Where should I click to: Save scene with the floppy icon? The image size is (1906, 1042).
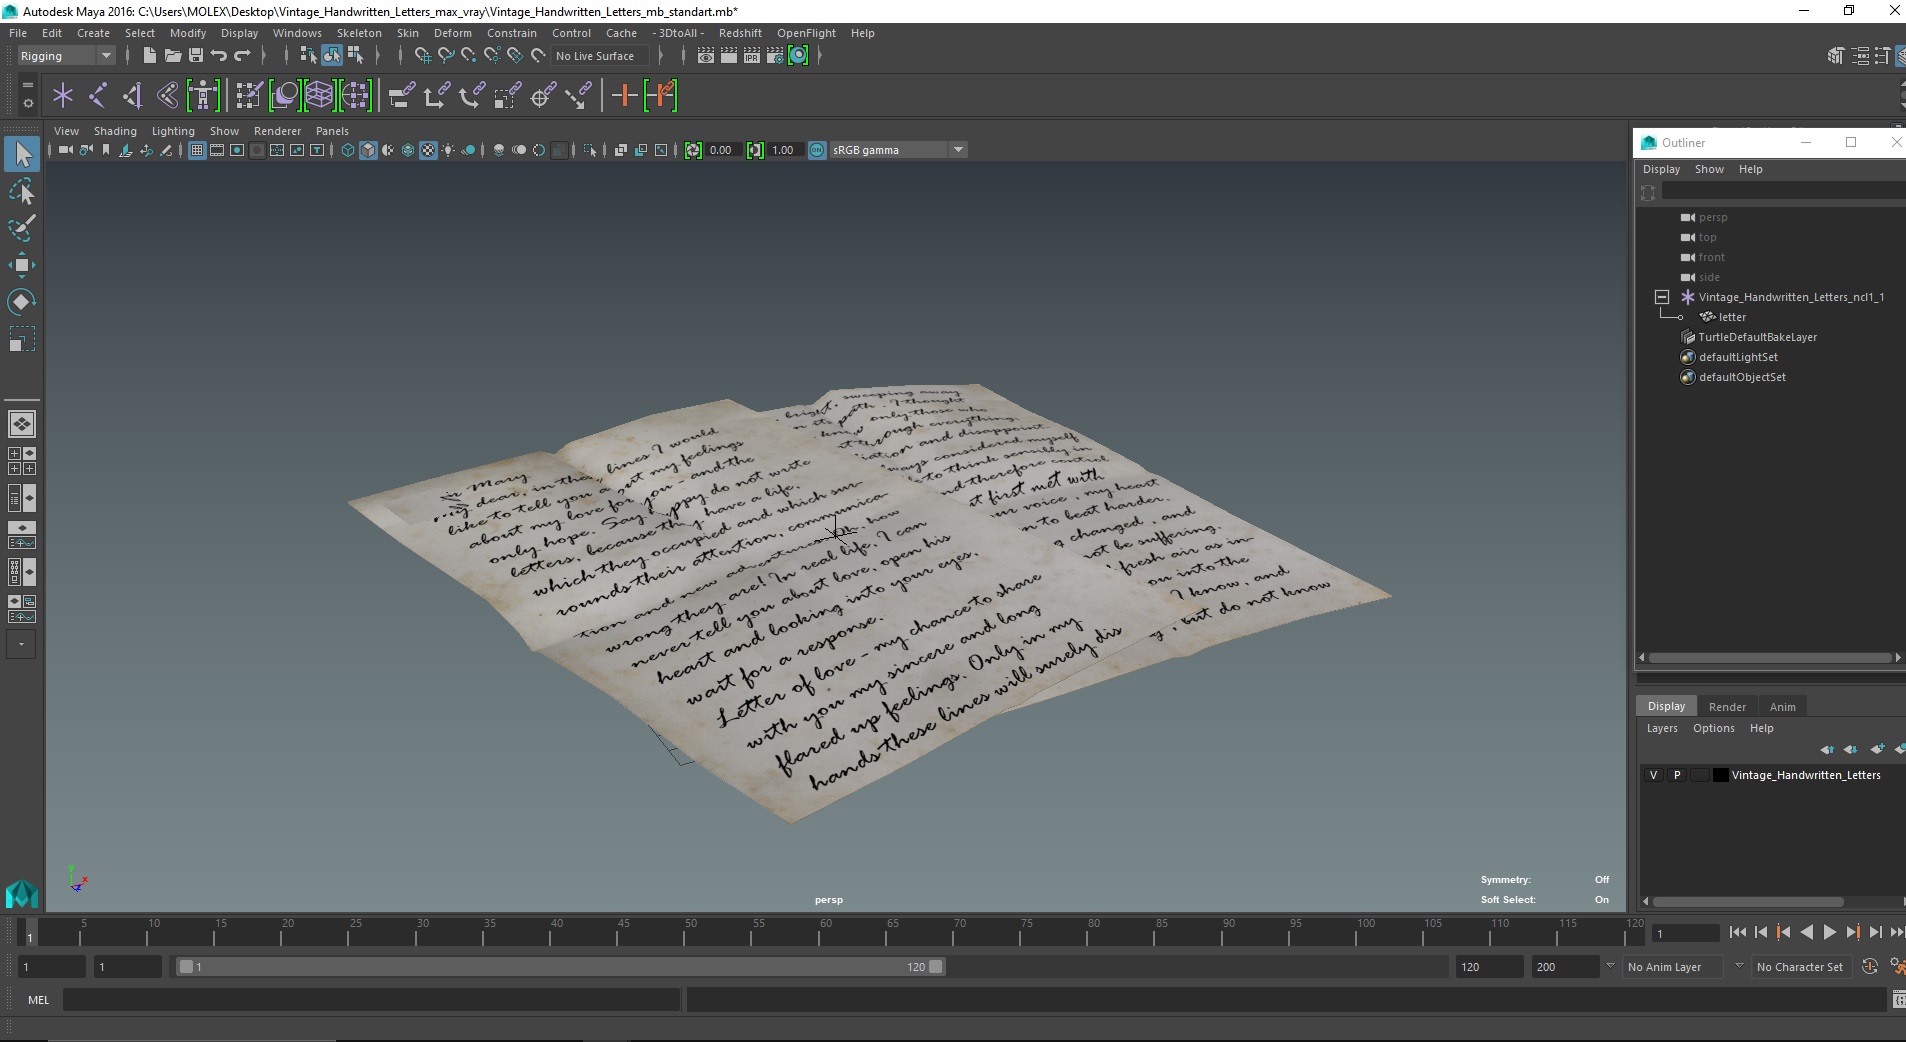196,55
